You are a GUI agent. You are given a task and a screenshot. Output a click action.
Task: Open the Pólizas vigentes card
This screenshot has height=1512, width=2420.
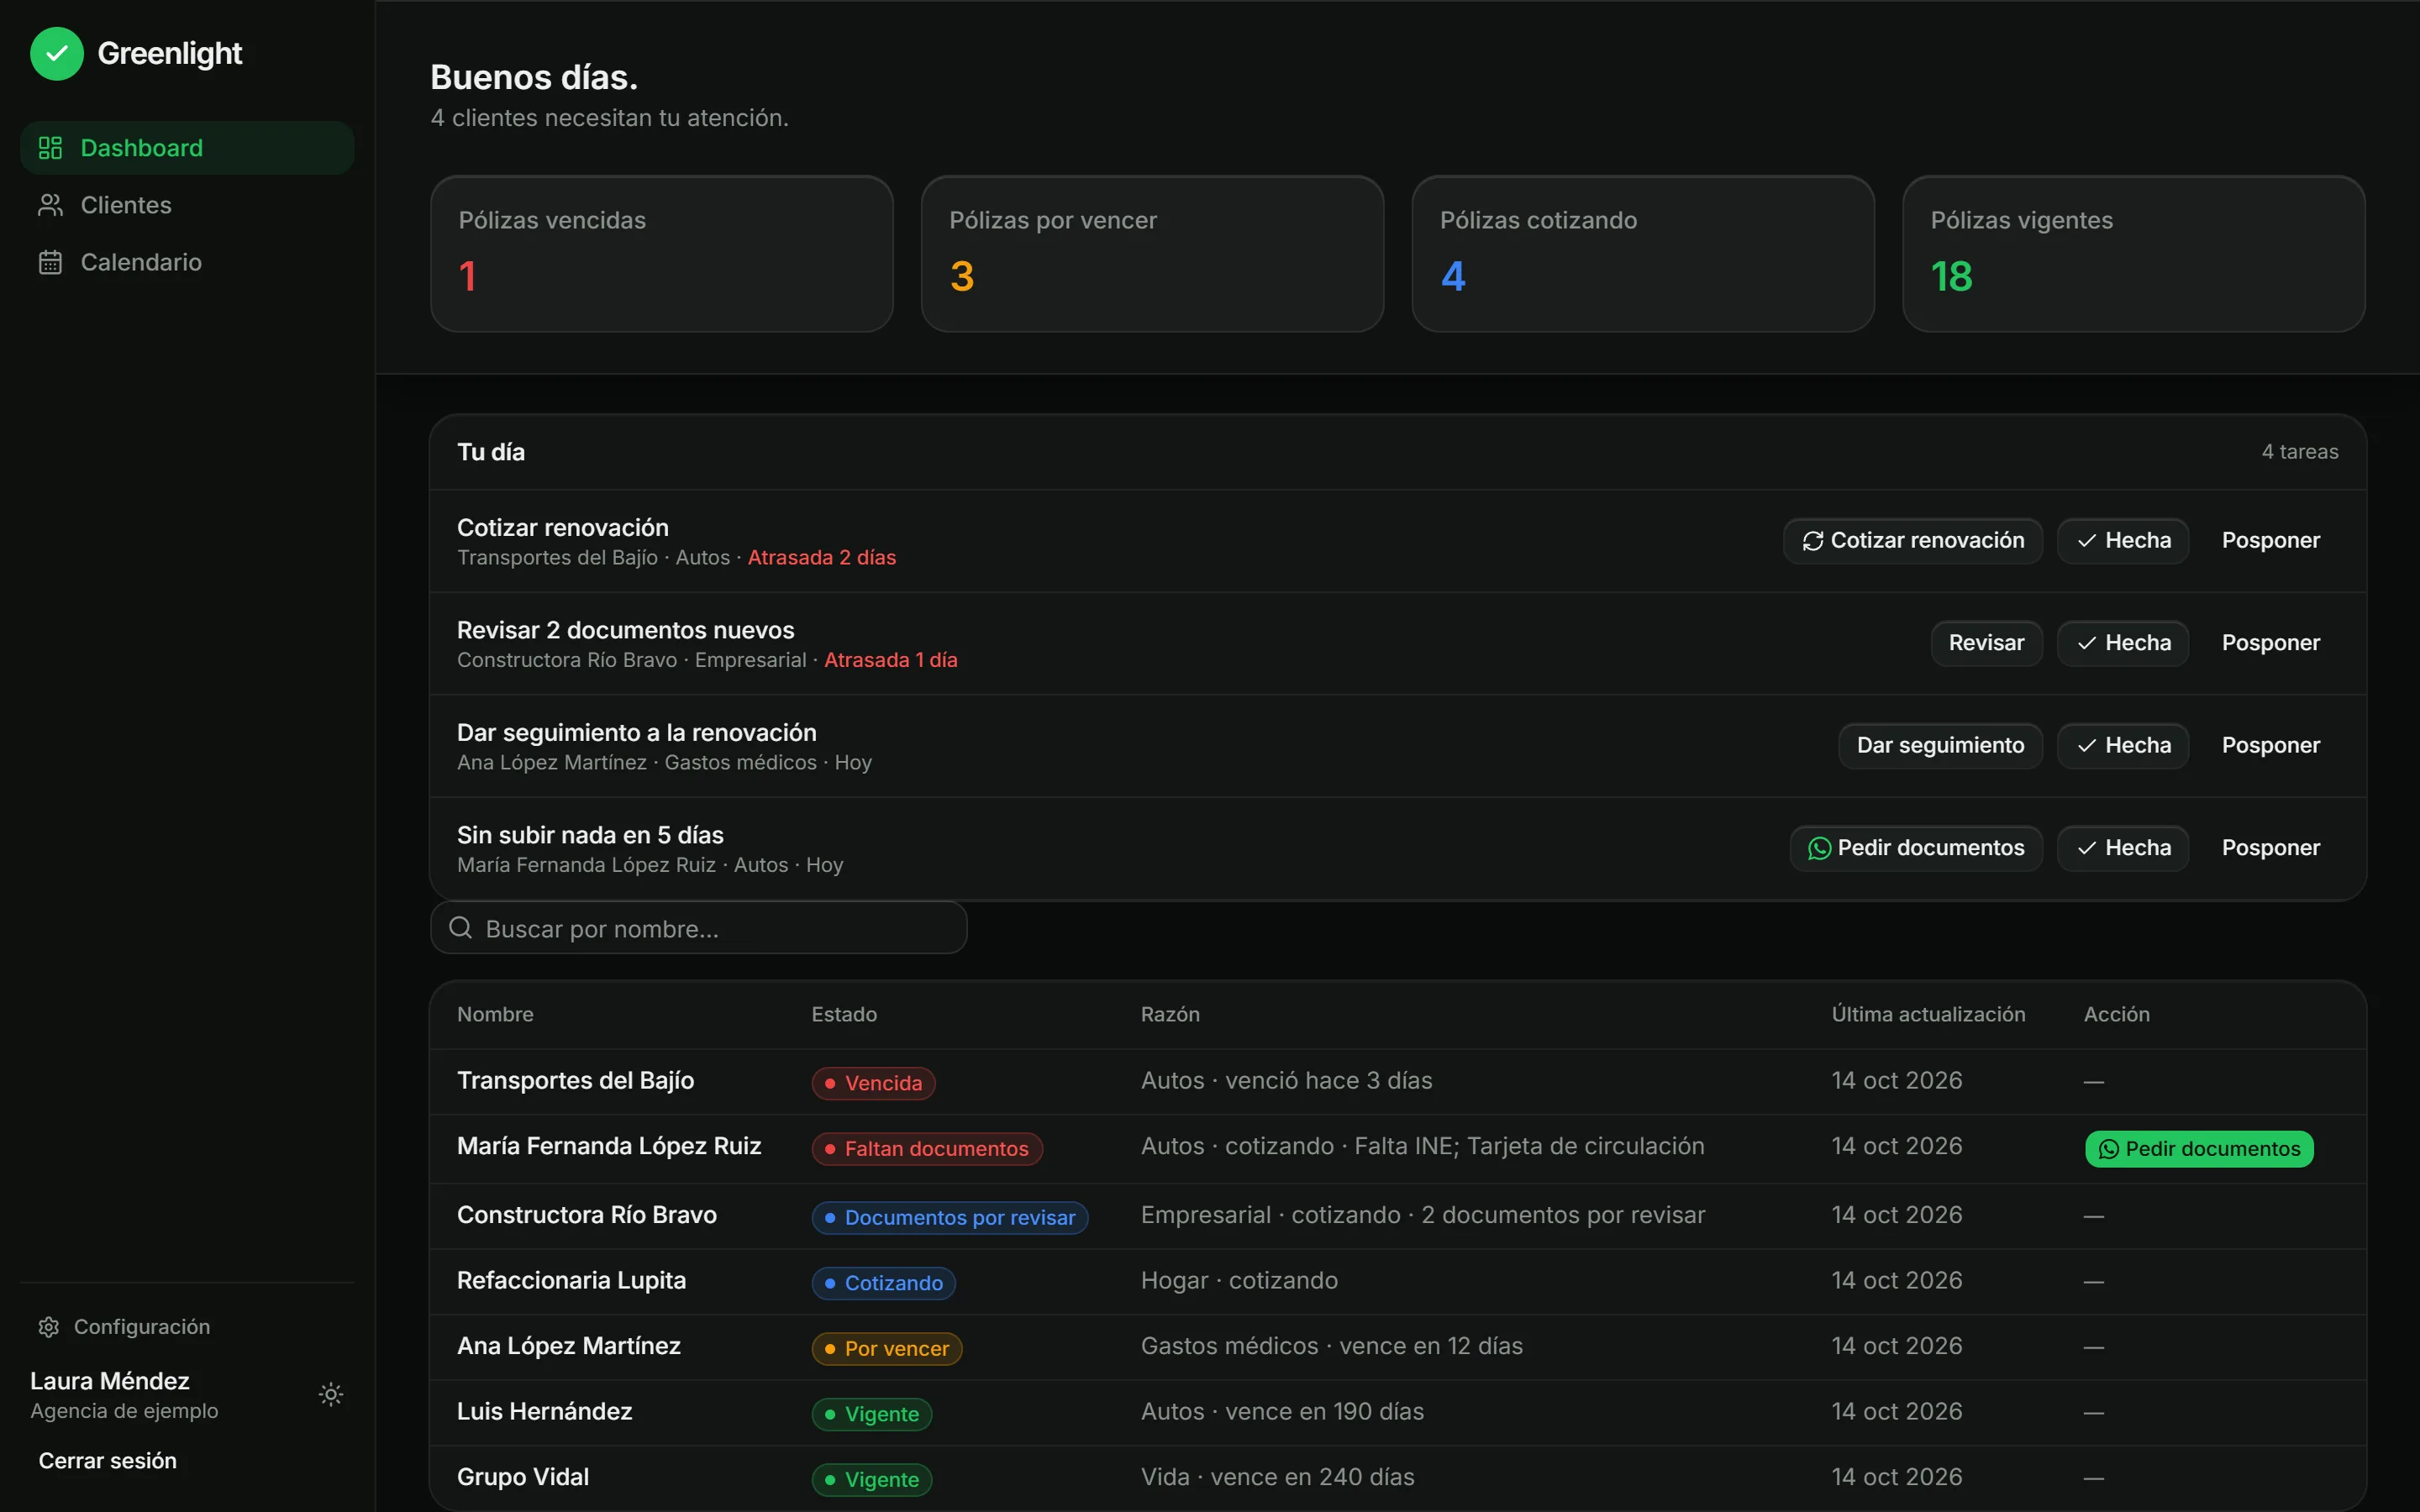[x=2133, y=254]
